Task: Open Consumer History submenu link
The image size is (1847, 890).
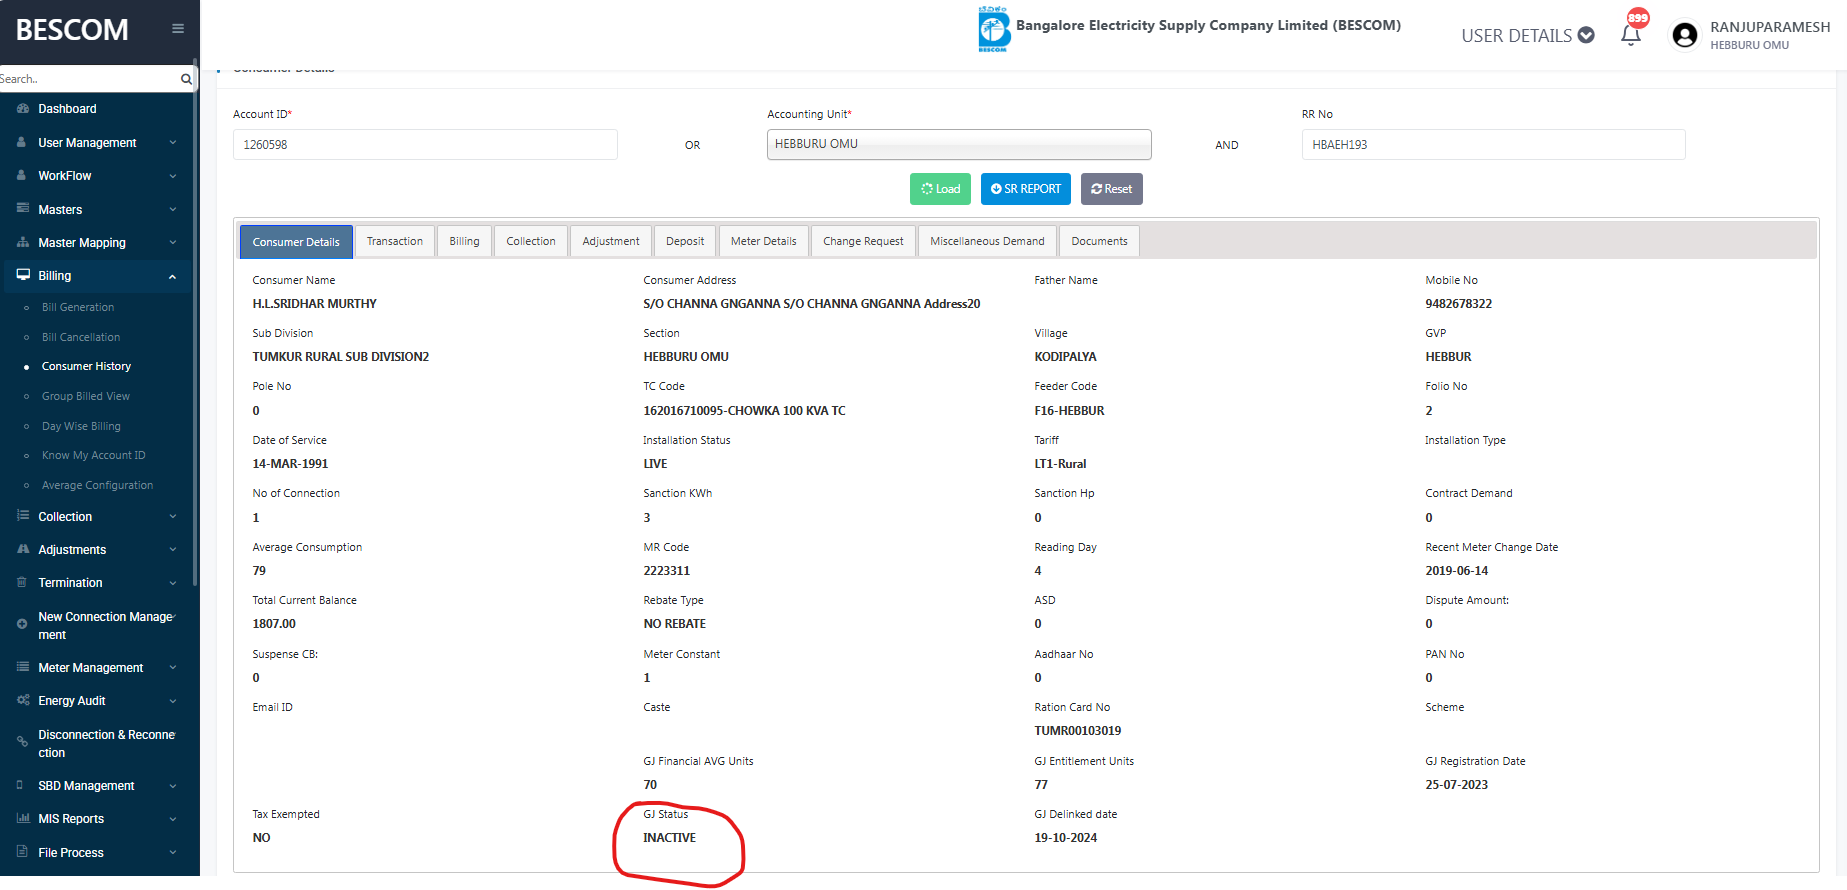Action: tap(86, 366)
